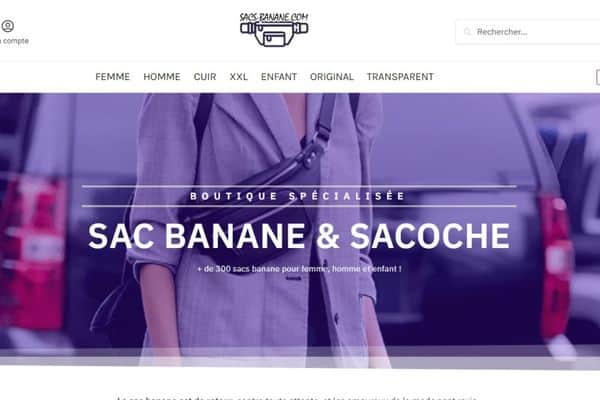Click the '+ de 300 sacs banane' subtitle

(x=299, y=269)
